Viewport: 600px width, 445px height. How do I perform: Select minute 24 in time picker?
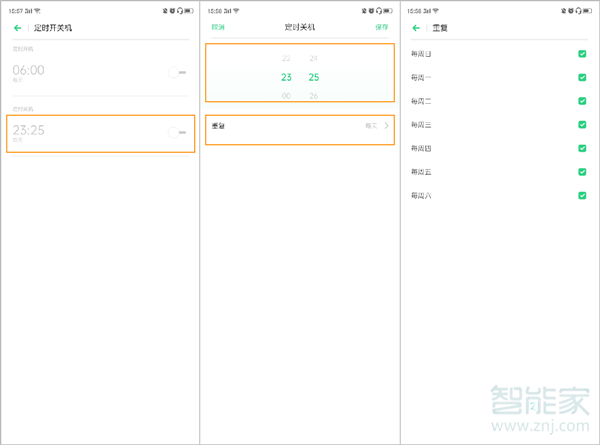click(x=314, y=59)
